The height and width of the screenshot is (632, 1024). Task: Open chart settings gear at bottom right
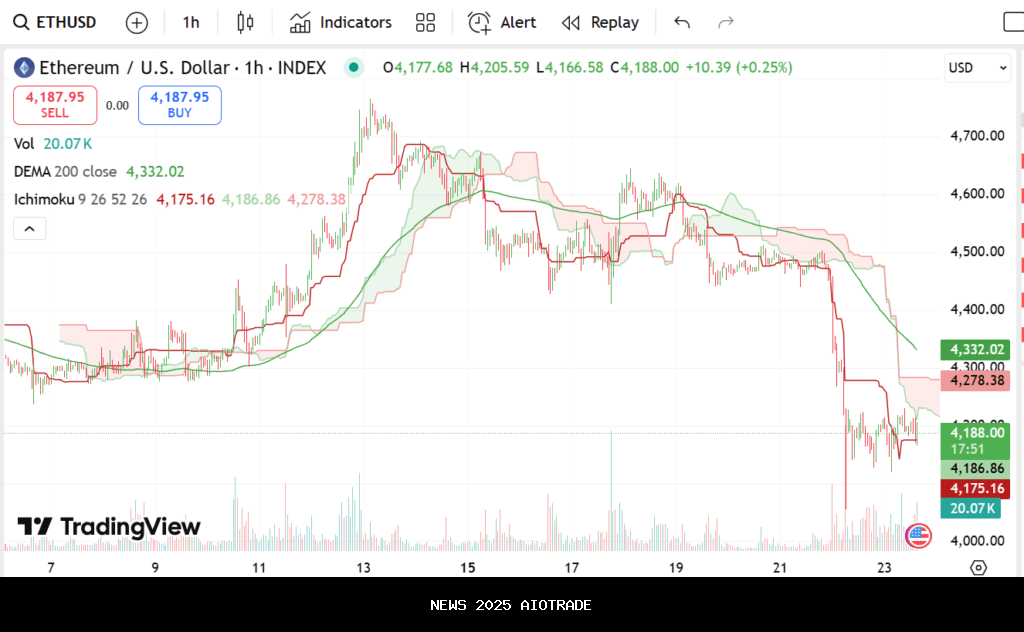(x=978, y=568)
